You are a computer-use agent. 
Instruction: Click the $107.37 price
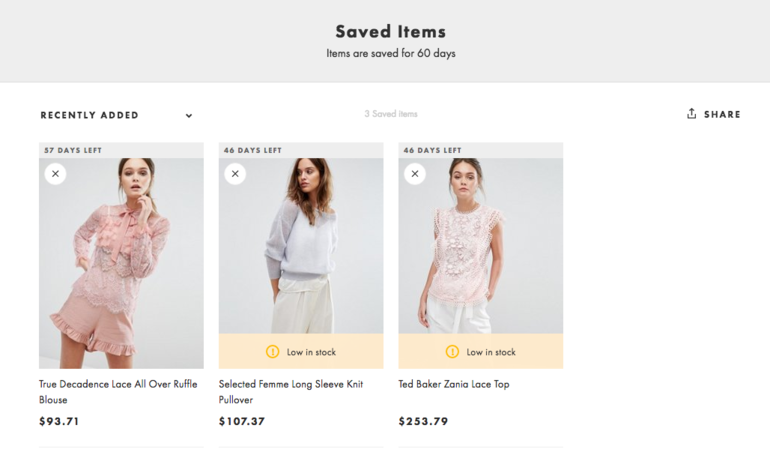242,422
